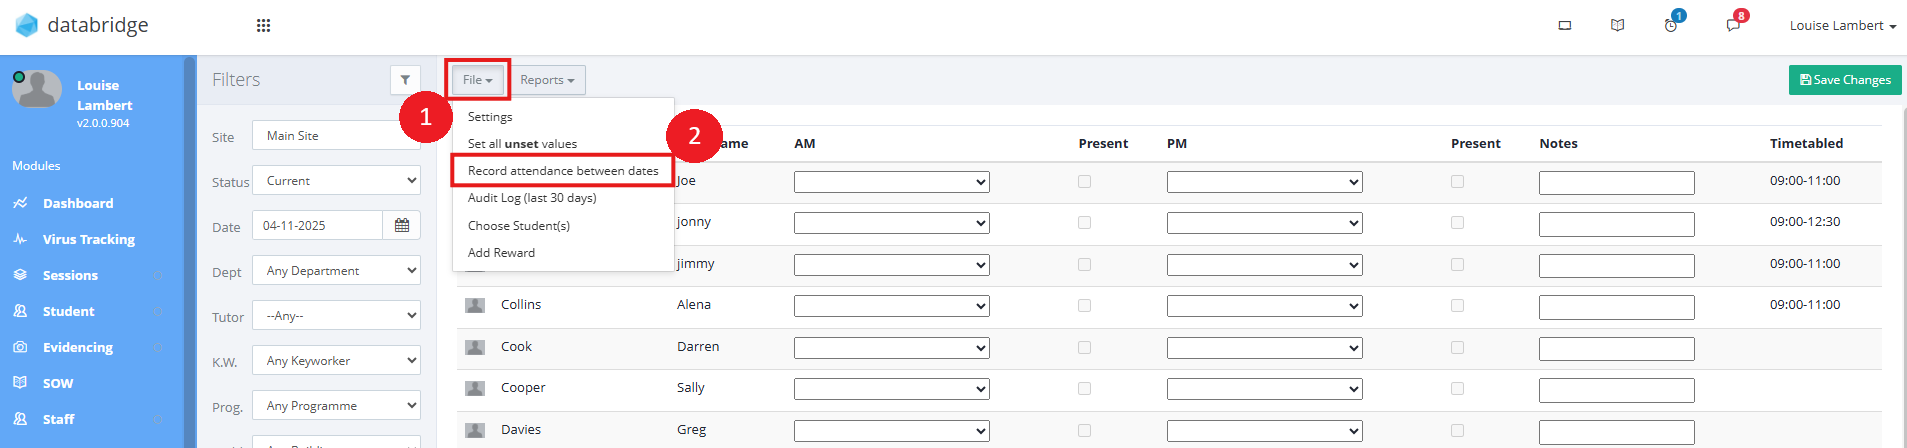Image resolution: width=1907 pixels, height=448 pixels.
Task: Open the AM dropdown for Sally Cooper
Action: [891, 389]
